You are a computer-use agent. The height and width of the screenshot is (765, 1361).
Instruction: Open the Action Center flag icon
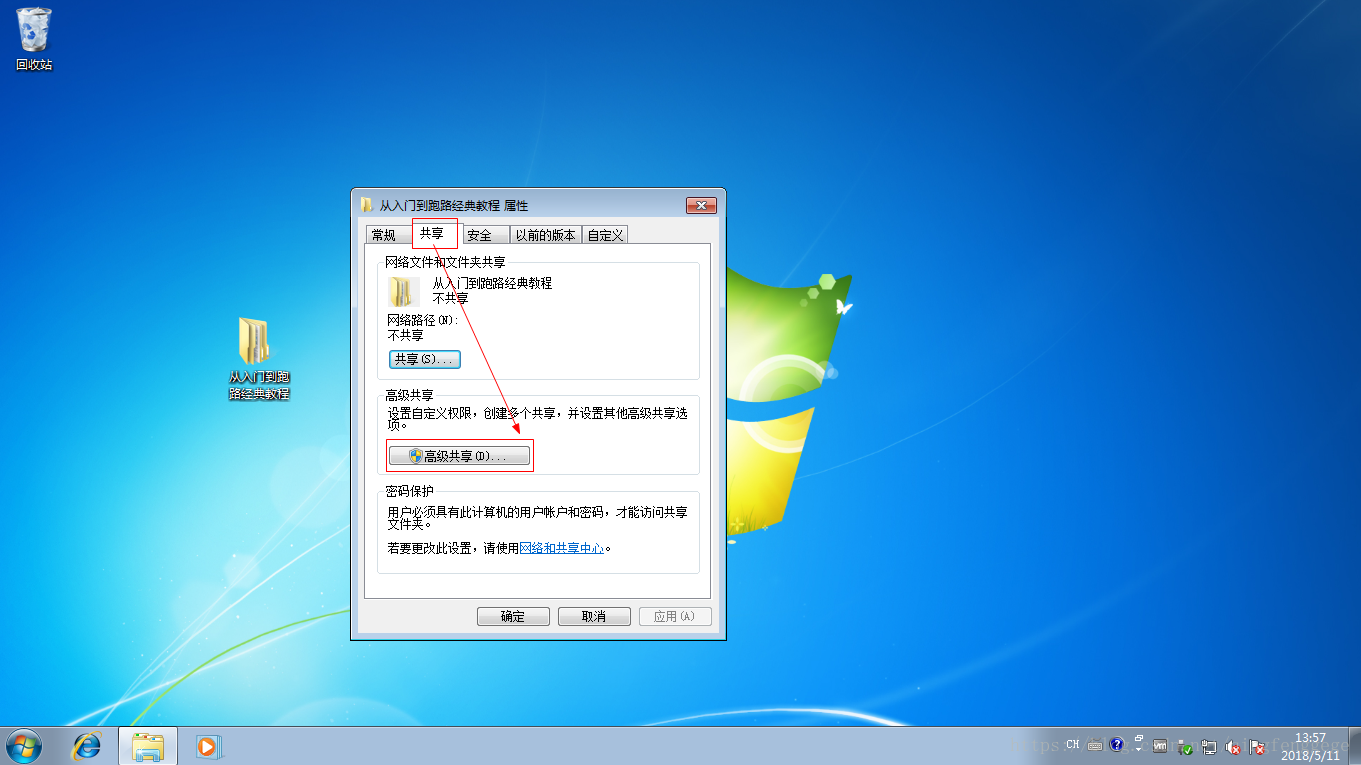1257,747
